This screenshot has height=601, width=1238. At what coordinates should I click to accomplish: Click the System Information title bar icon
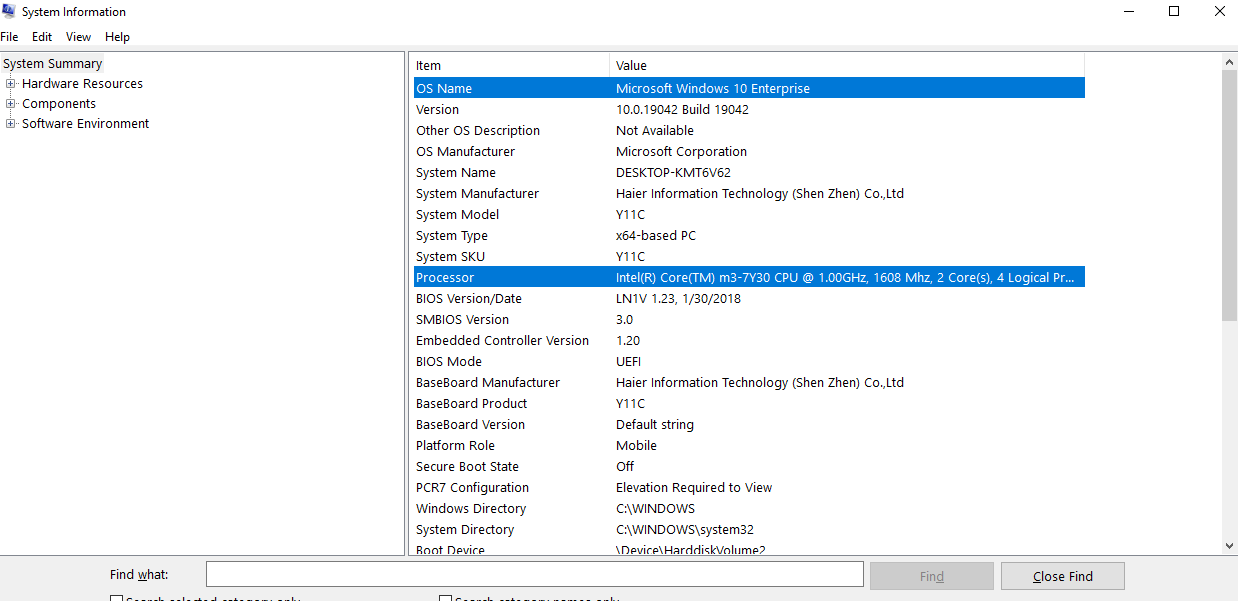click(x=10, y=12)
